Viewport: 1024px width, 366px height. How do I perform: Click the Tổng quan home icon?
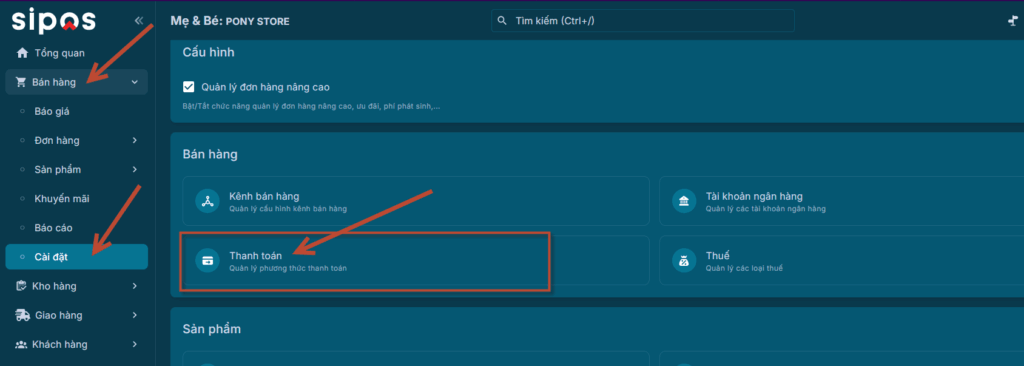(22, 53)
